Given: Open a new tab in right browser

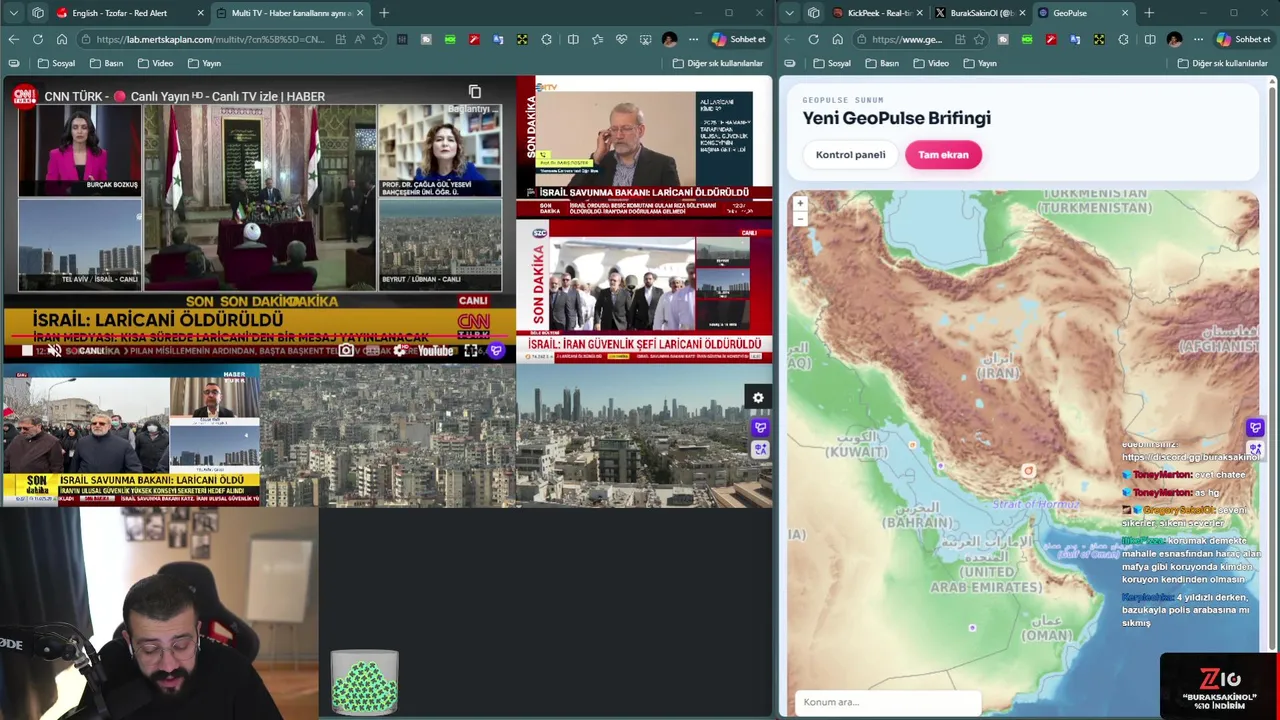Looking at the screenshot, I should (x=1149, y=13).
